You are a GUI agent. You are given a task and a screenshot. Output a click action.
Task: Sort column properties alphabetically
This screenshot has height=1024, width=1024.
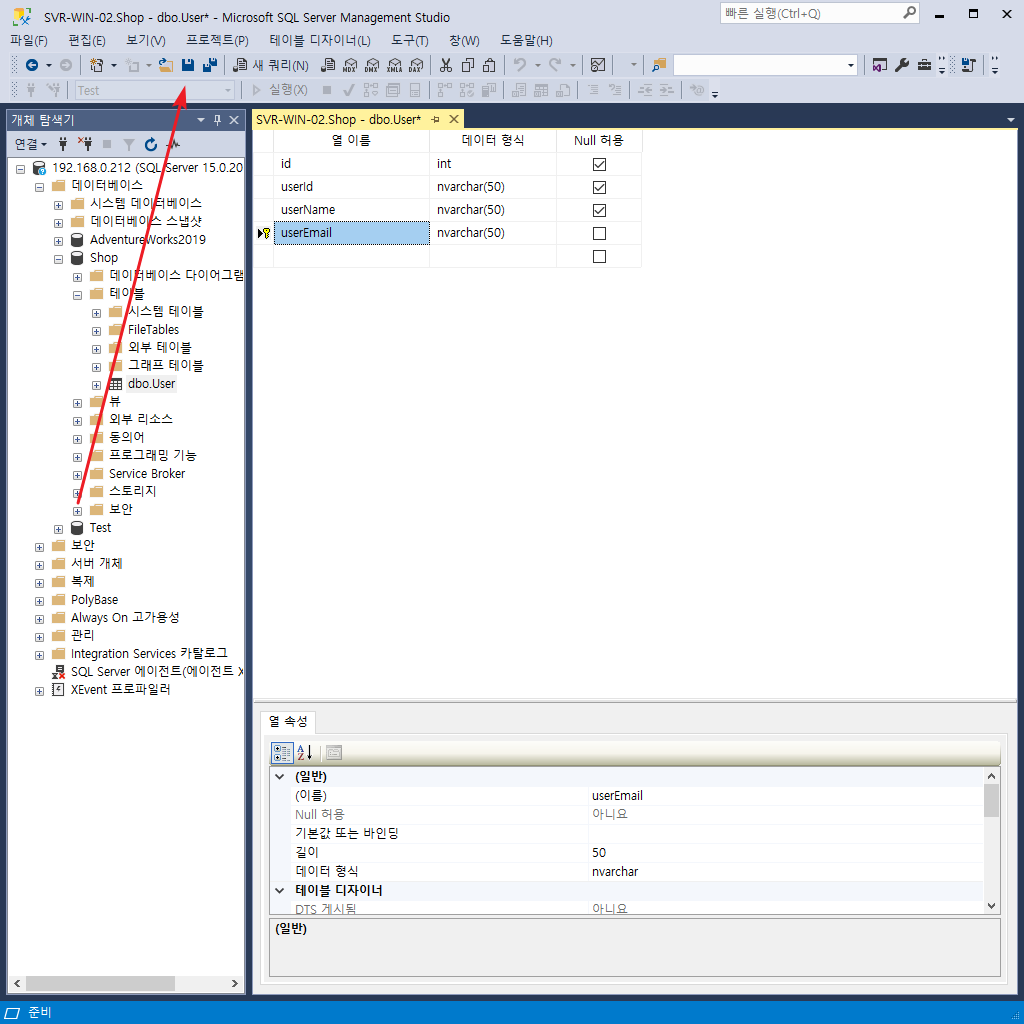pyautogui.click(x=305, y=752)
